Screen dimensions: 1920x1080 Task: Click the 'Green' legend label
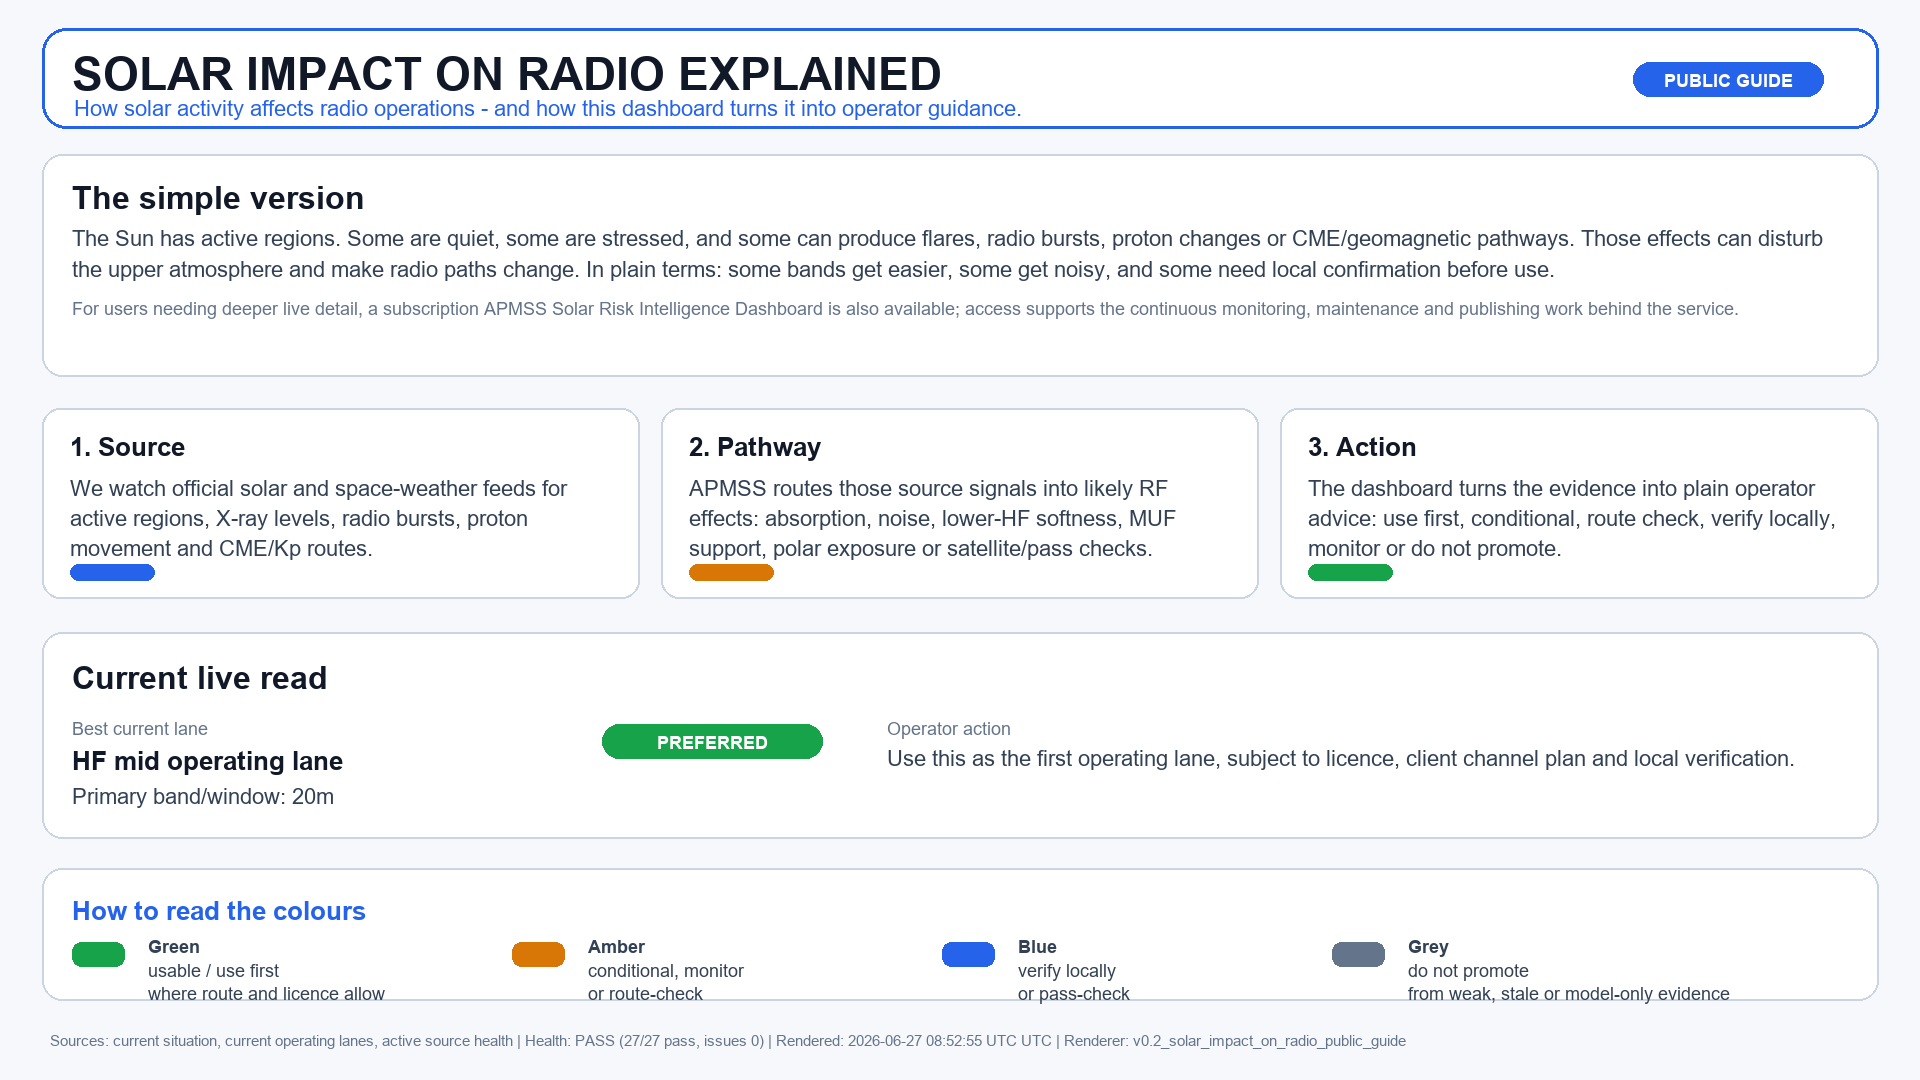pyautogui.click(x=174, y=947)
